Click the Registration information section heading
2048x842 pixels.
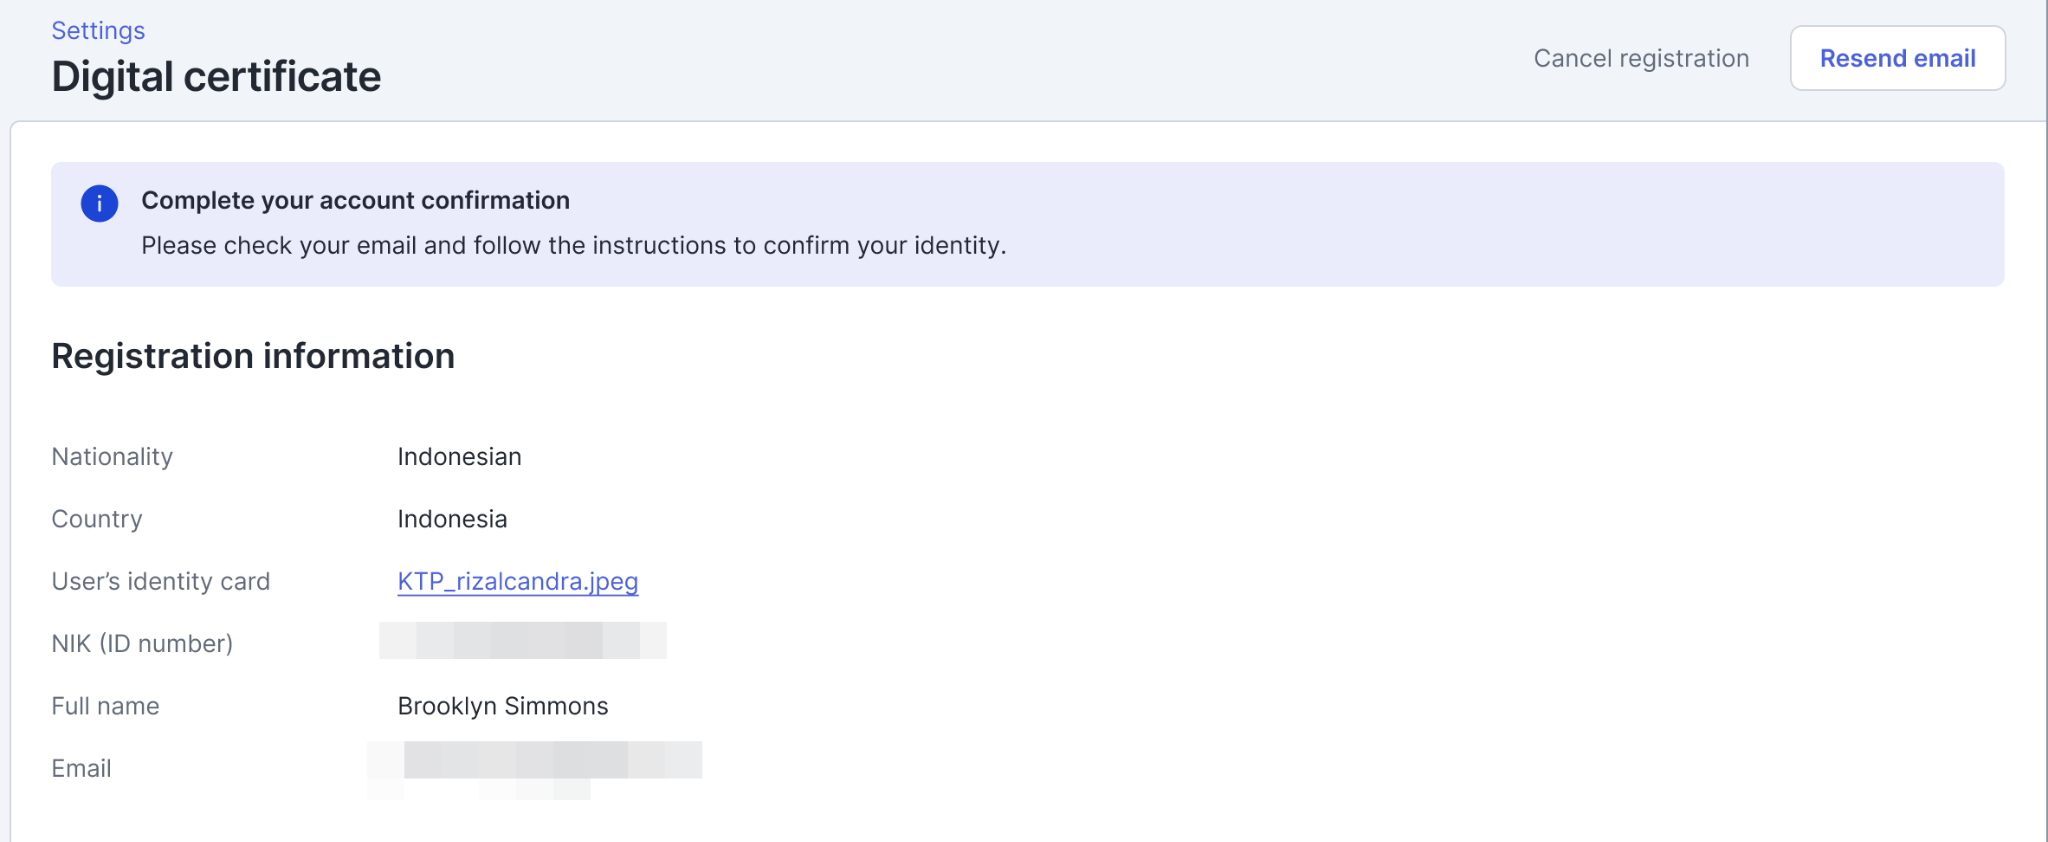(253, 356)
